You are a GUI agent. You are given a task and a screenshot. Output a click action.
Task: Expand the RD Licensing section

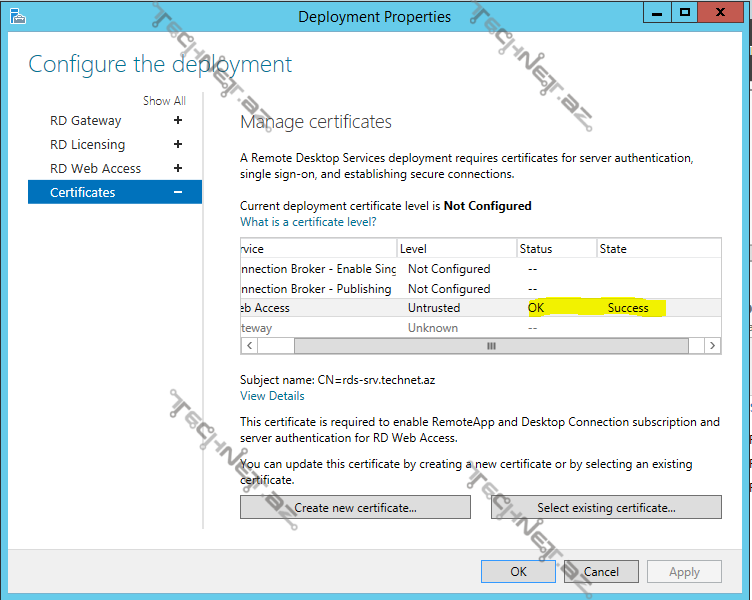178,145
